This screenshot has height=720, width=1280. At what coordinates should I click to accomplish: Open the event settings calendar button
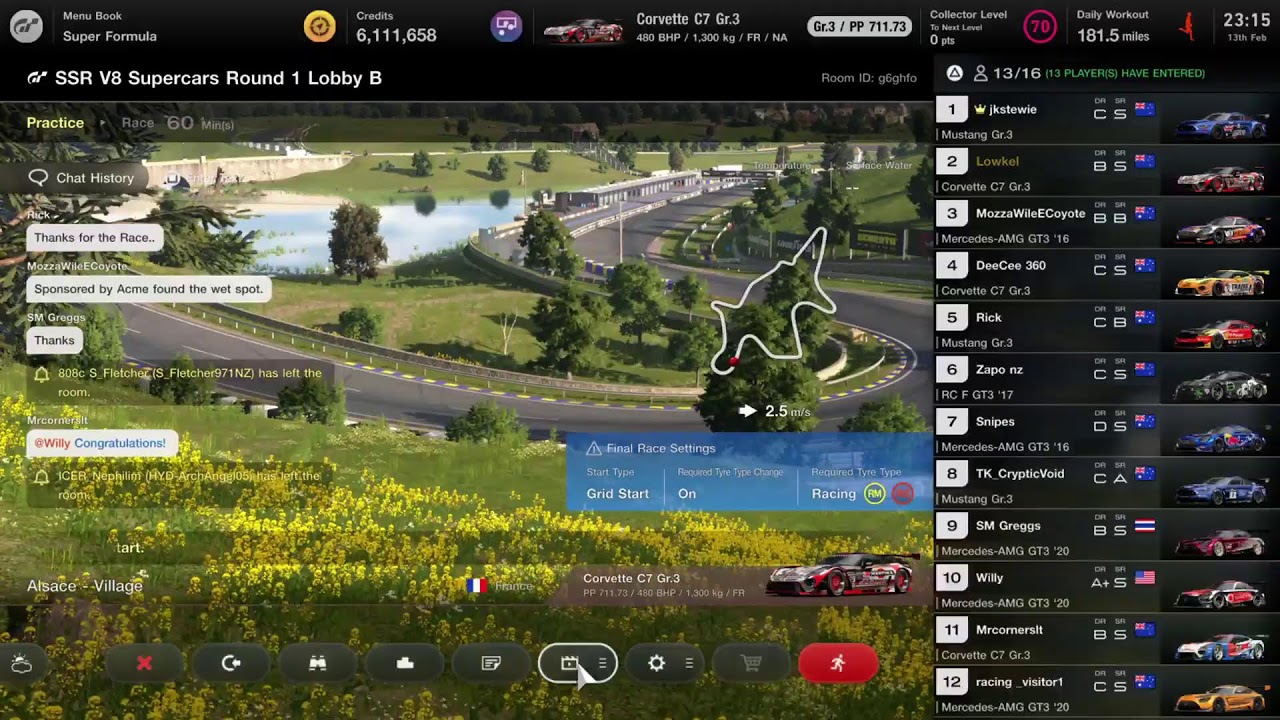(578, 663)
